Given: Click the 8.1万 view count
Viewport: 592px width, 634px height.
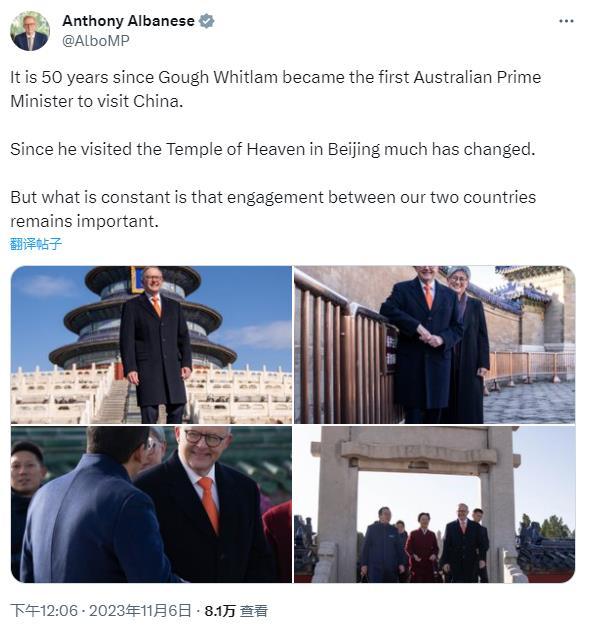Looking at the screenshot, I should click(220, 611).
